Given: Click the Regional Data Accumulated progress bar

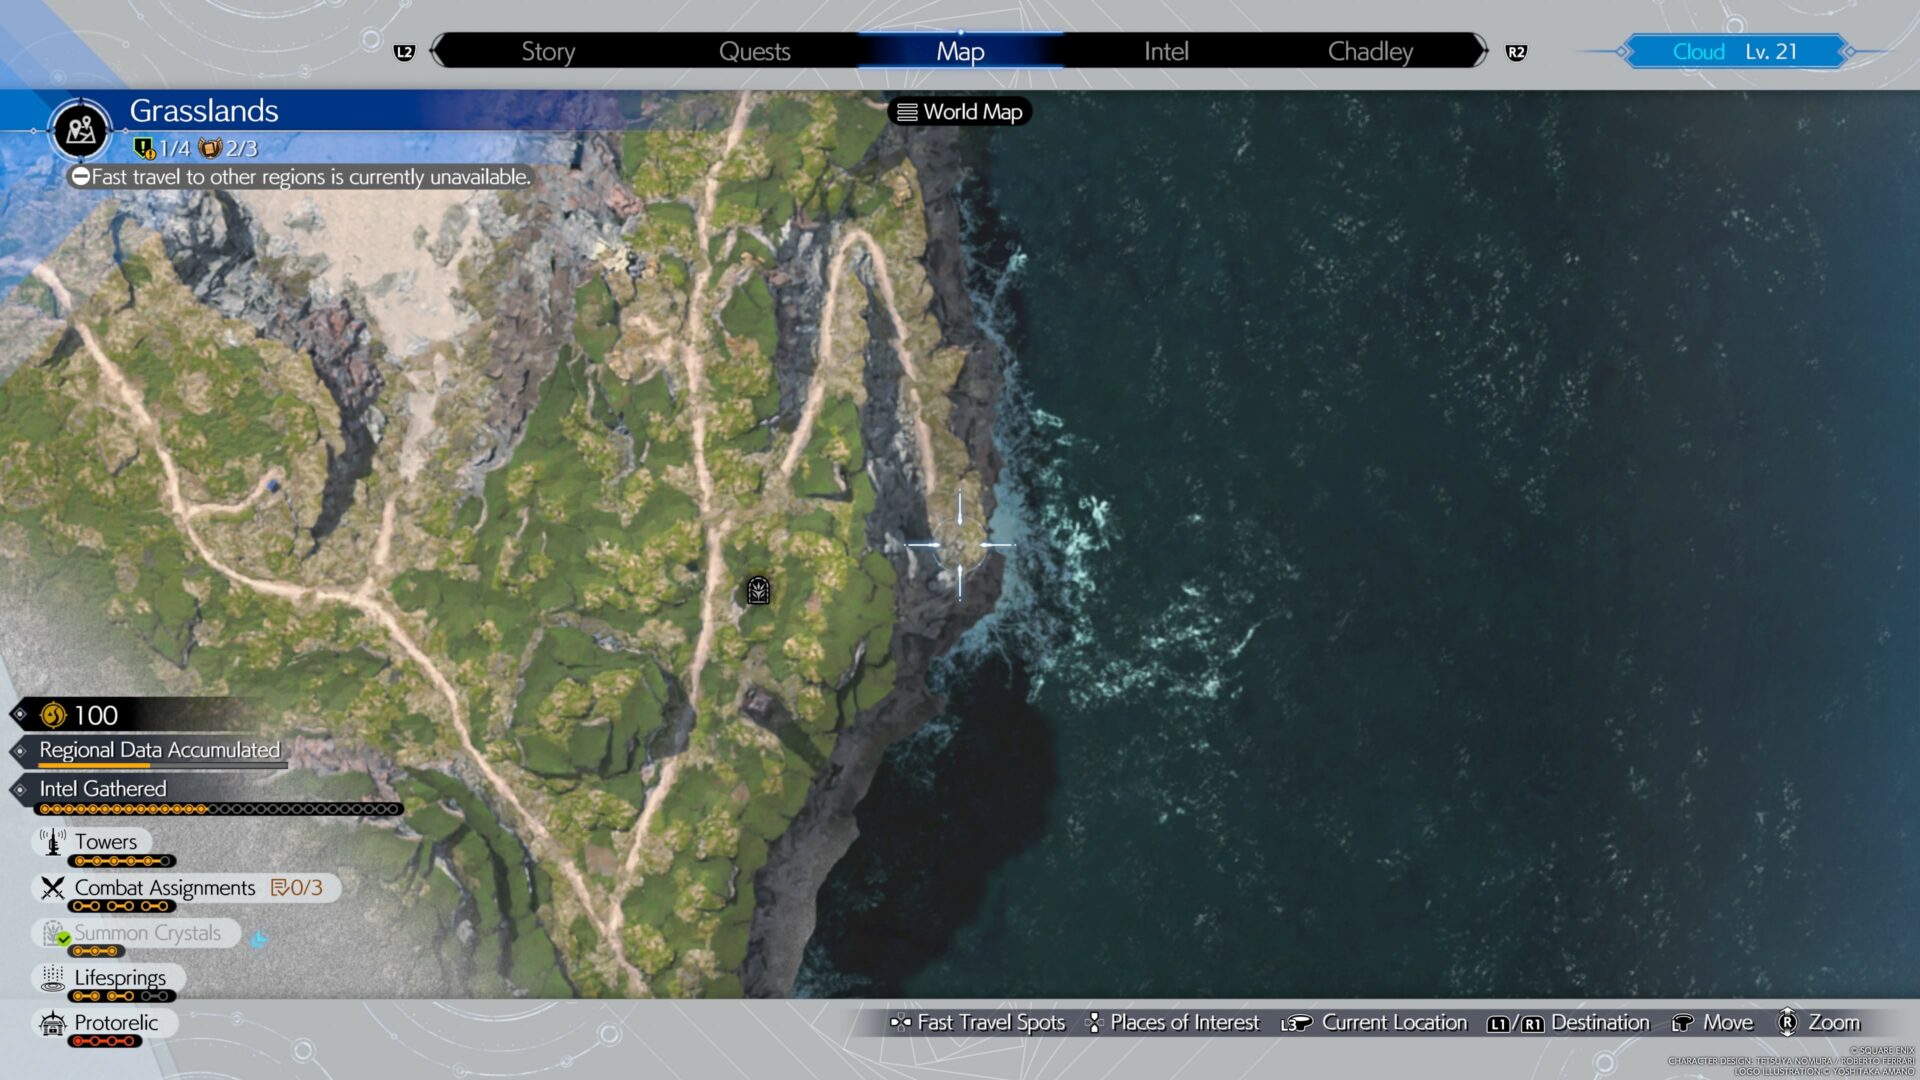Looking at the screenshot, I should click(x=163, y=766).
